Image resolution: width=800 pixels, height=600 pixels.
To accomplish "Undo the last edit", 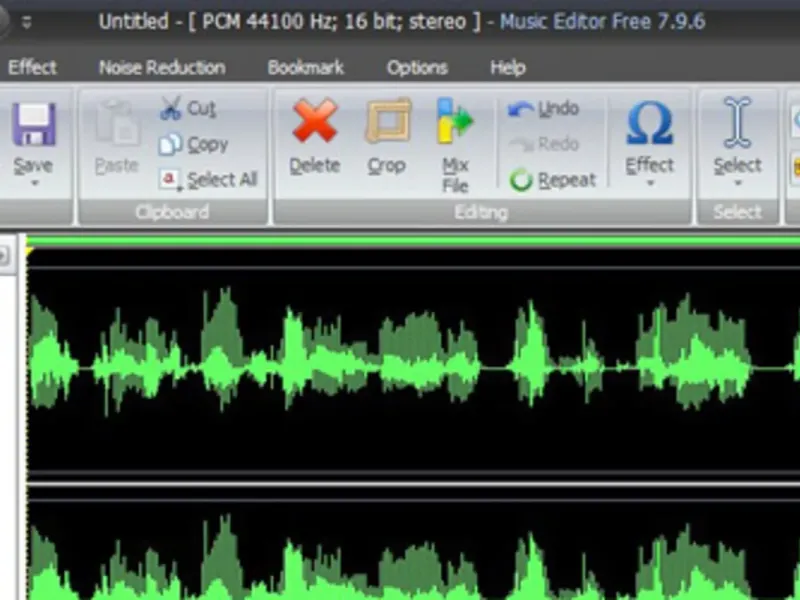I will click(x=544, y=108).
